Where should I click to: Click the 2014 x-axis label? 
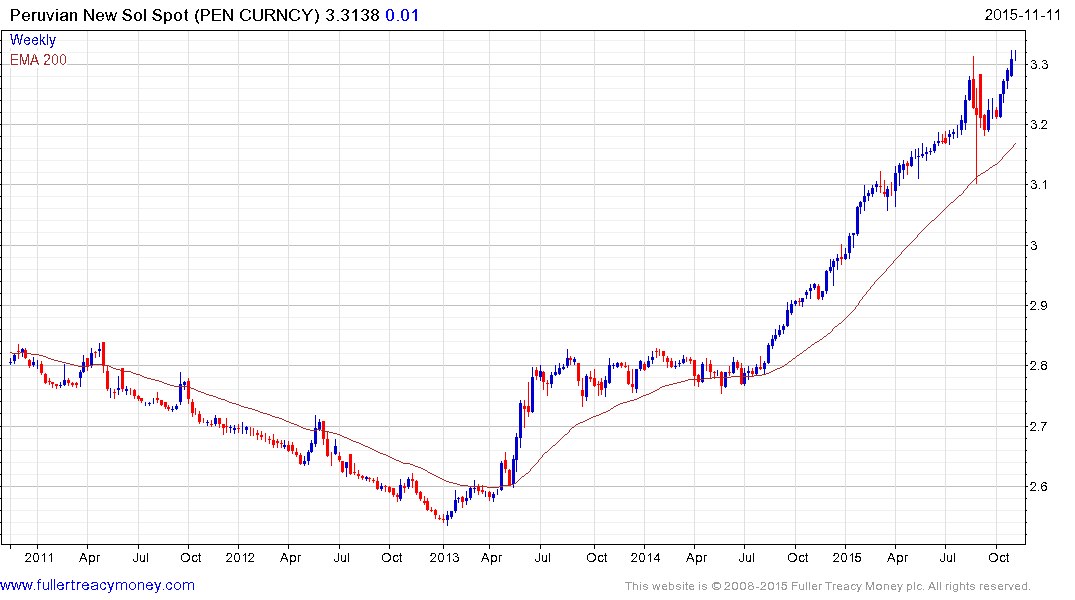tap(646, 557)
